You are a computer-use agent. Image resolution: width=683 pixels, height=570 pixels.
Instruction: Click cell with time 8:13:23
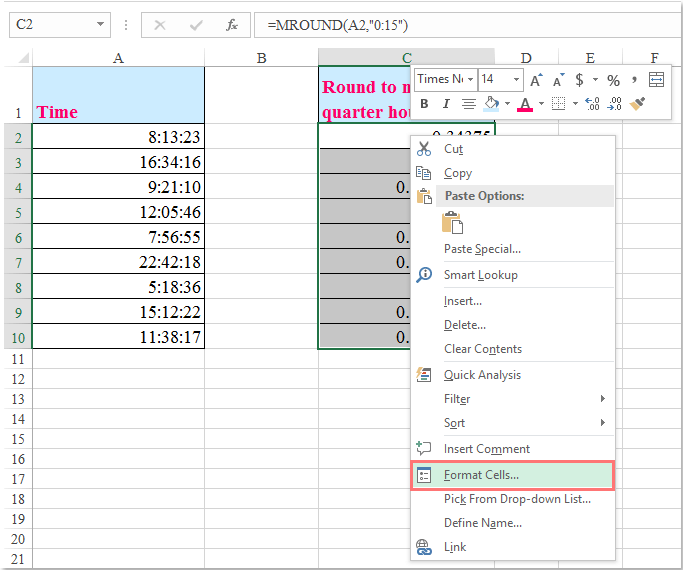pos(118,137)
